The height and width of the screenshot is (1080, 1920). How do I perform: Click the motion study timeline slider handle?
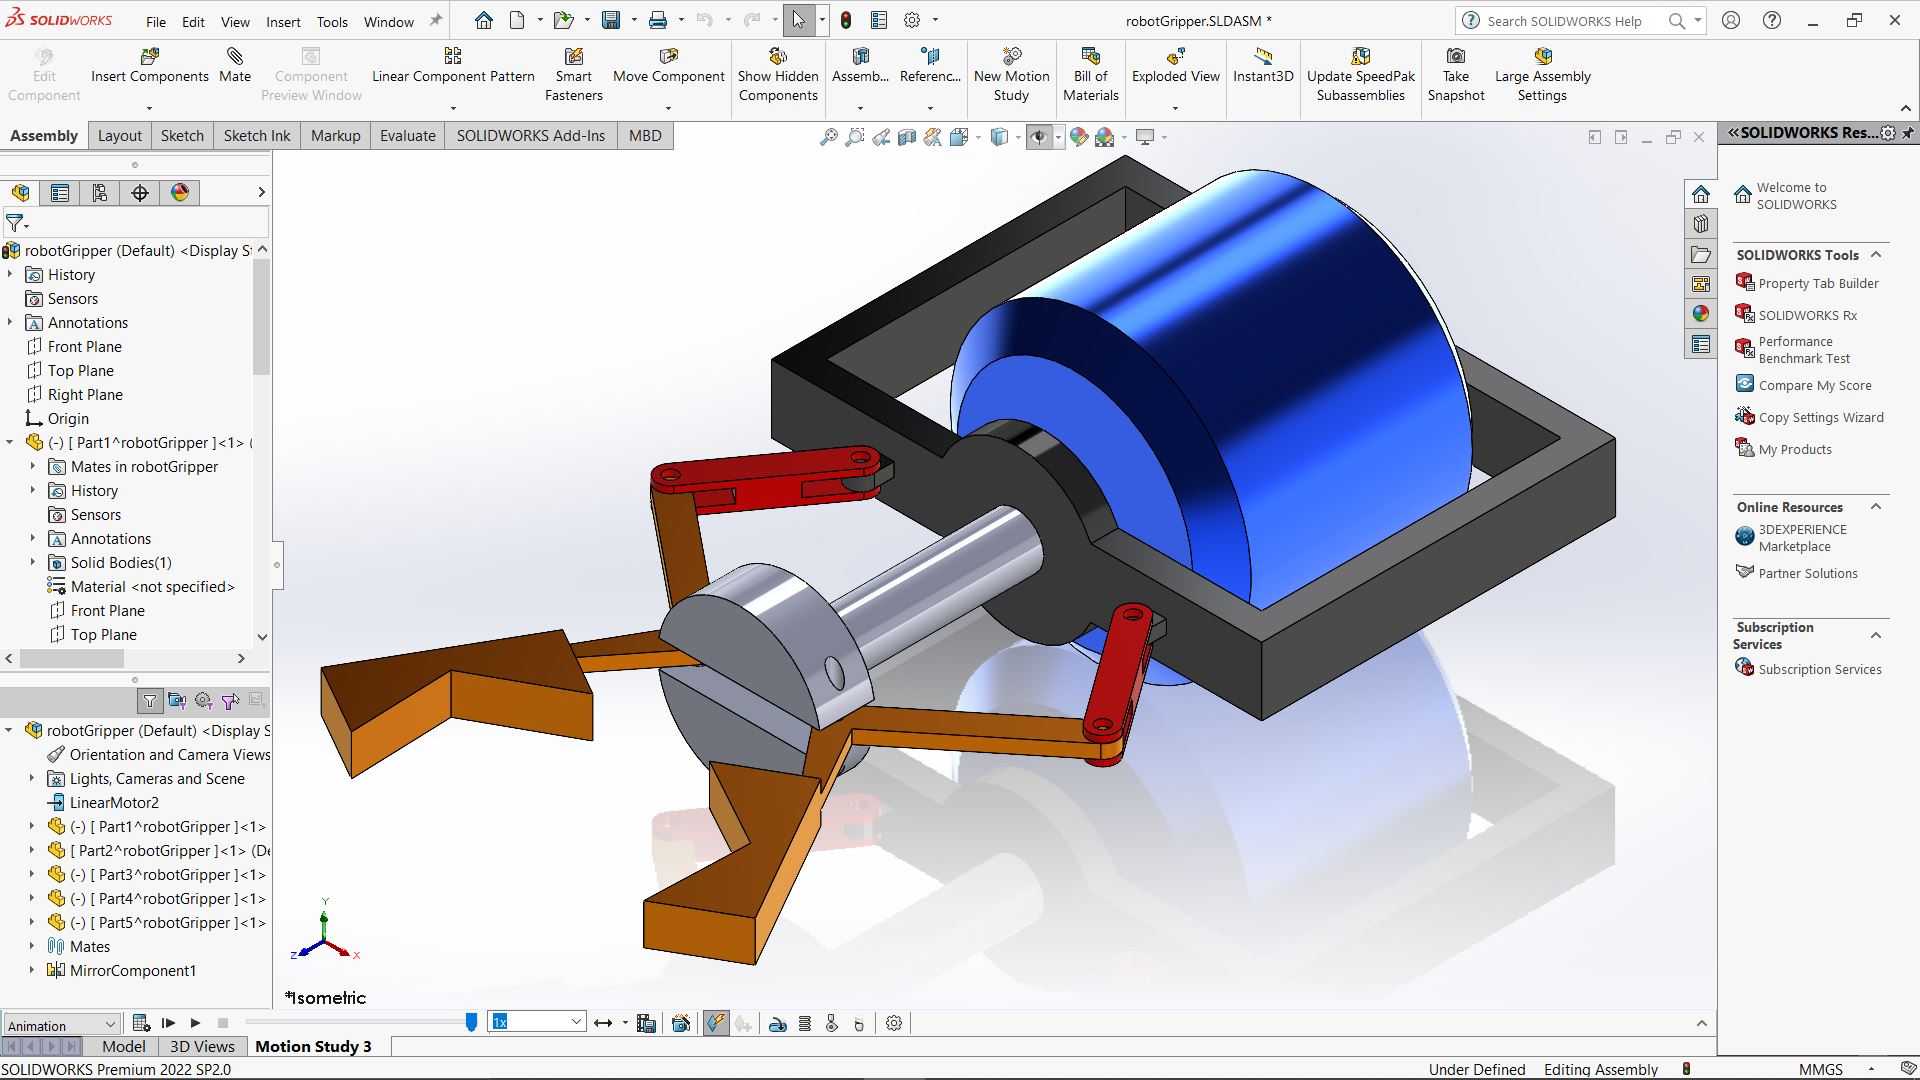pyautogui.click(x=471, y=1022)
